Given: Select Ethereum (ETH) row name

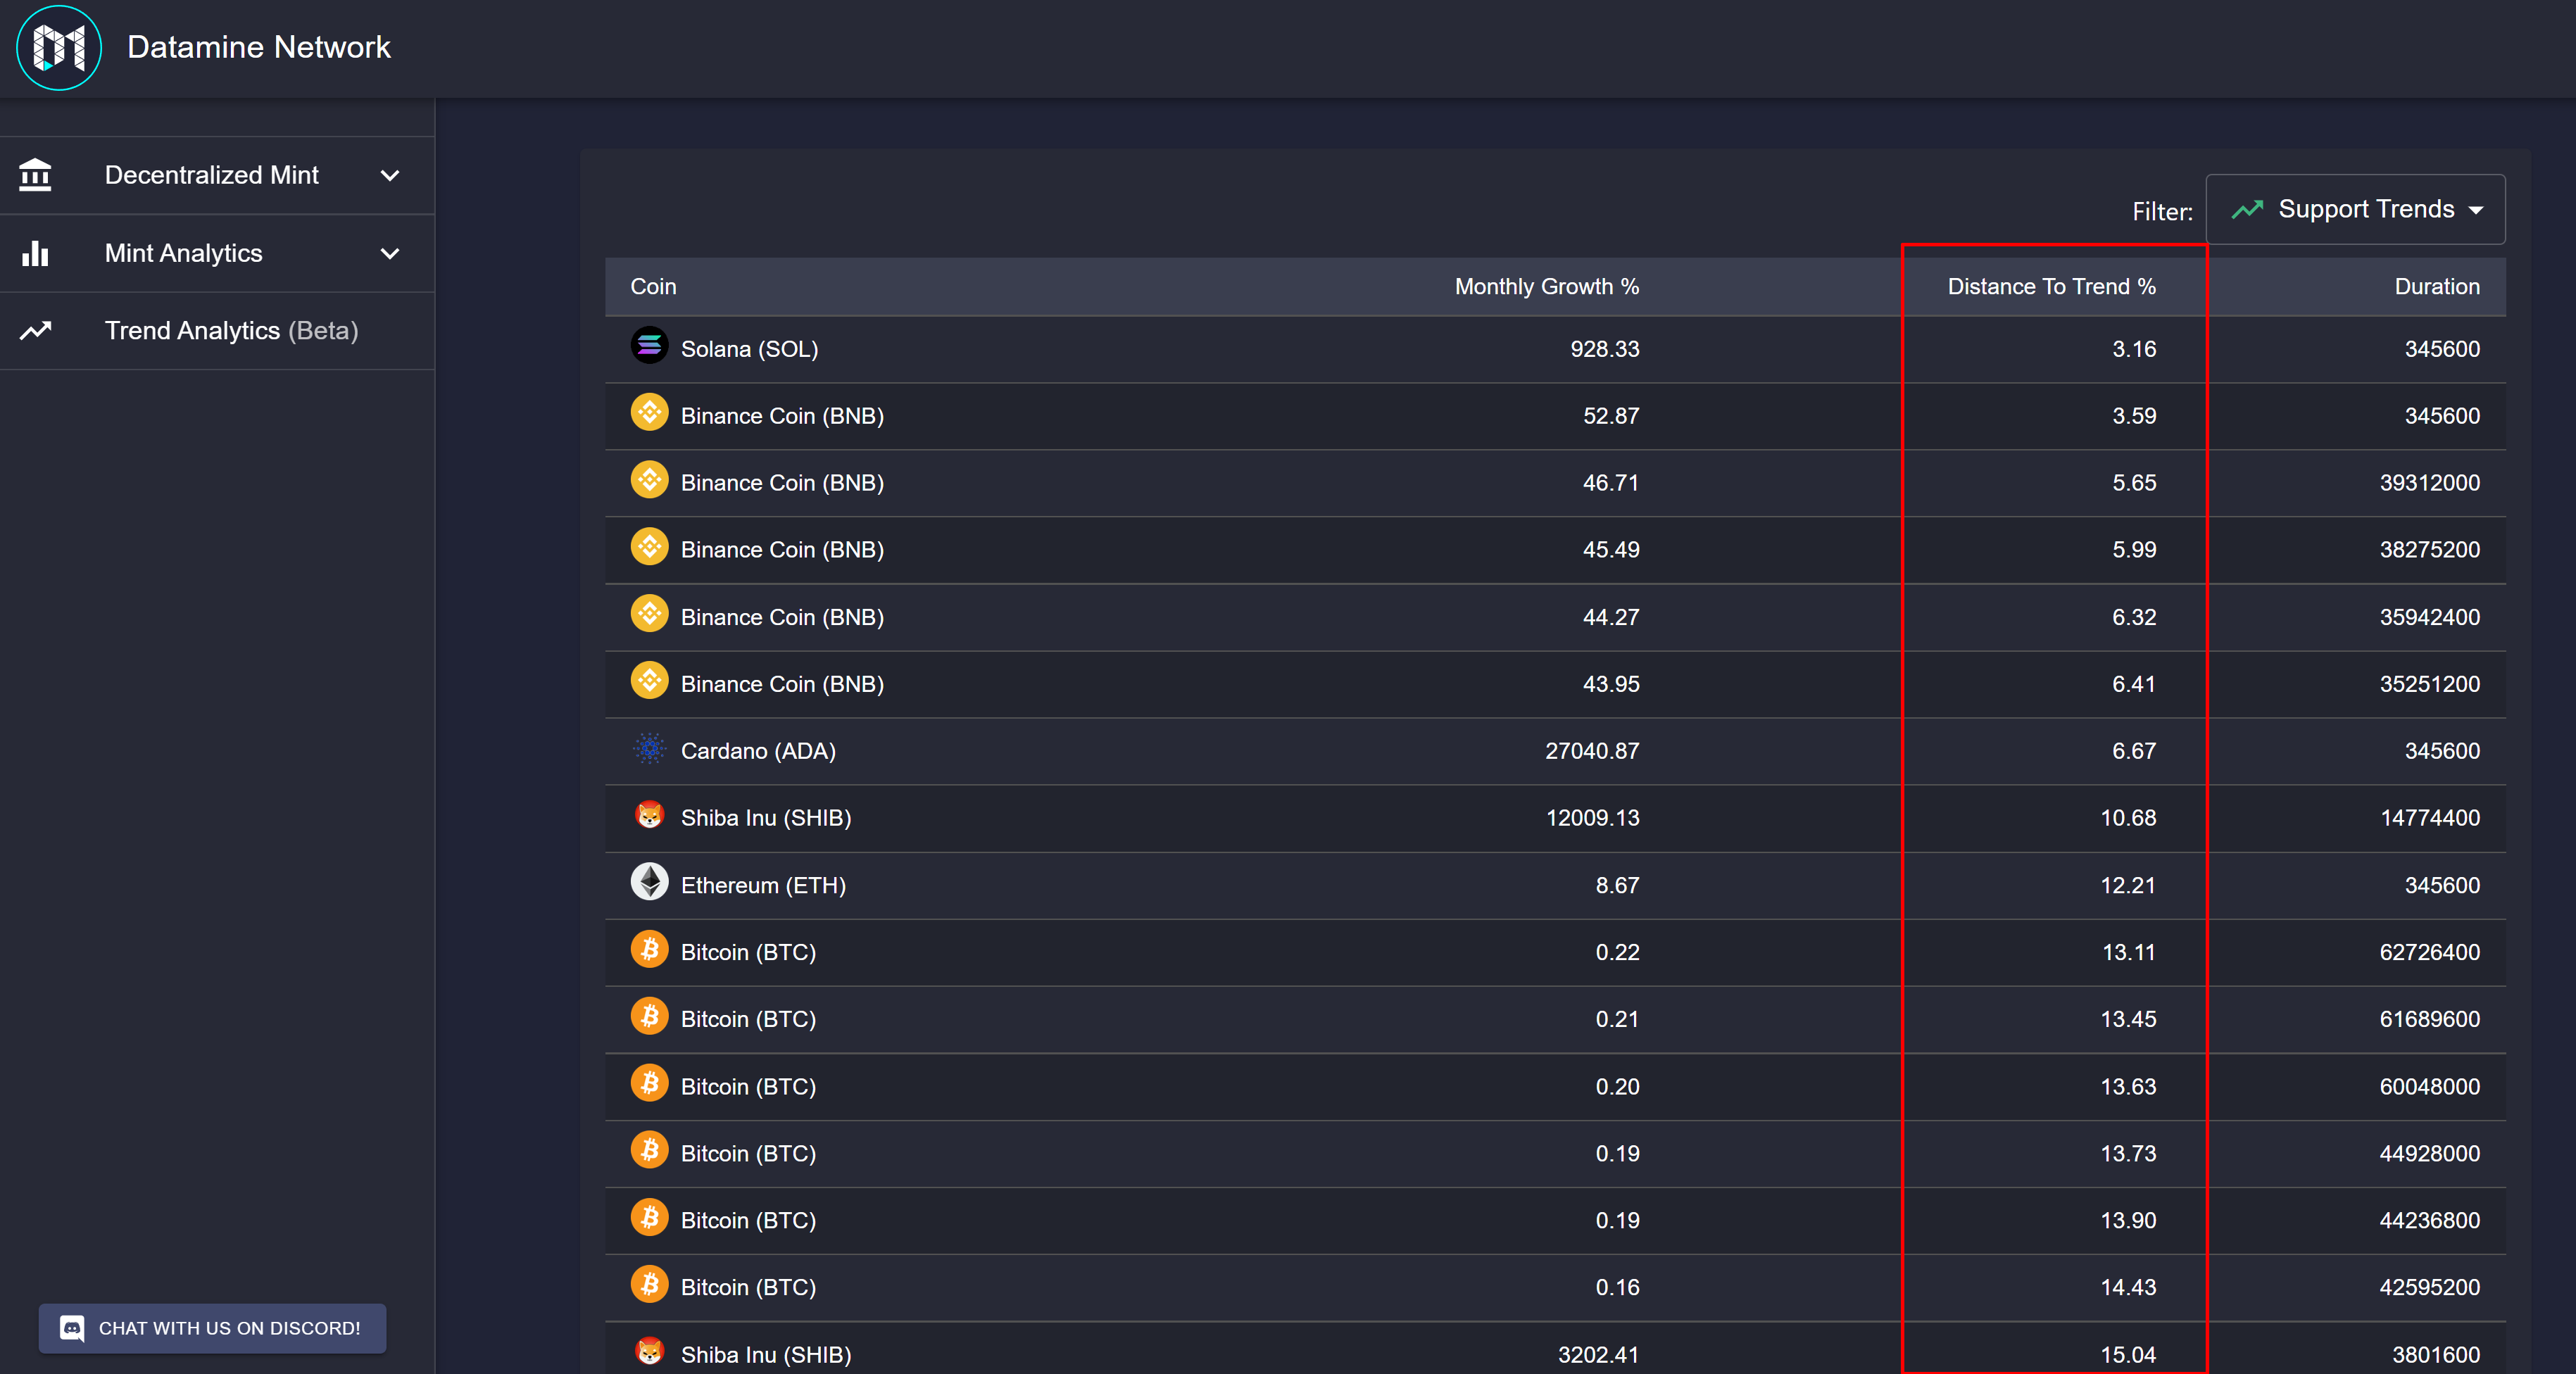Looking at the screenshot, I should (x=763, y=885).
